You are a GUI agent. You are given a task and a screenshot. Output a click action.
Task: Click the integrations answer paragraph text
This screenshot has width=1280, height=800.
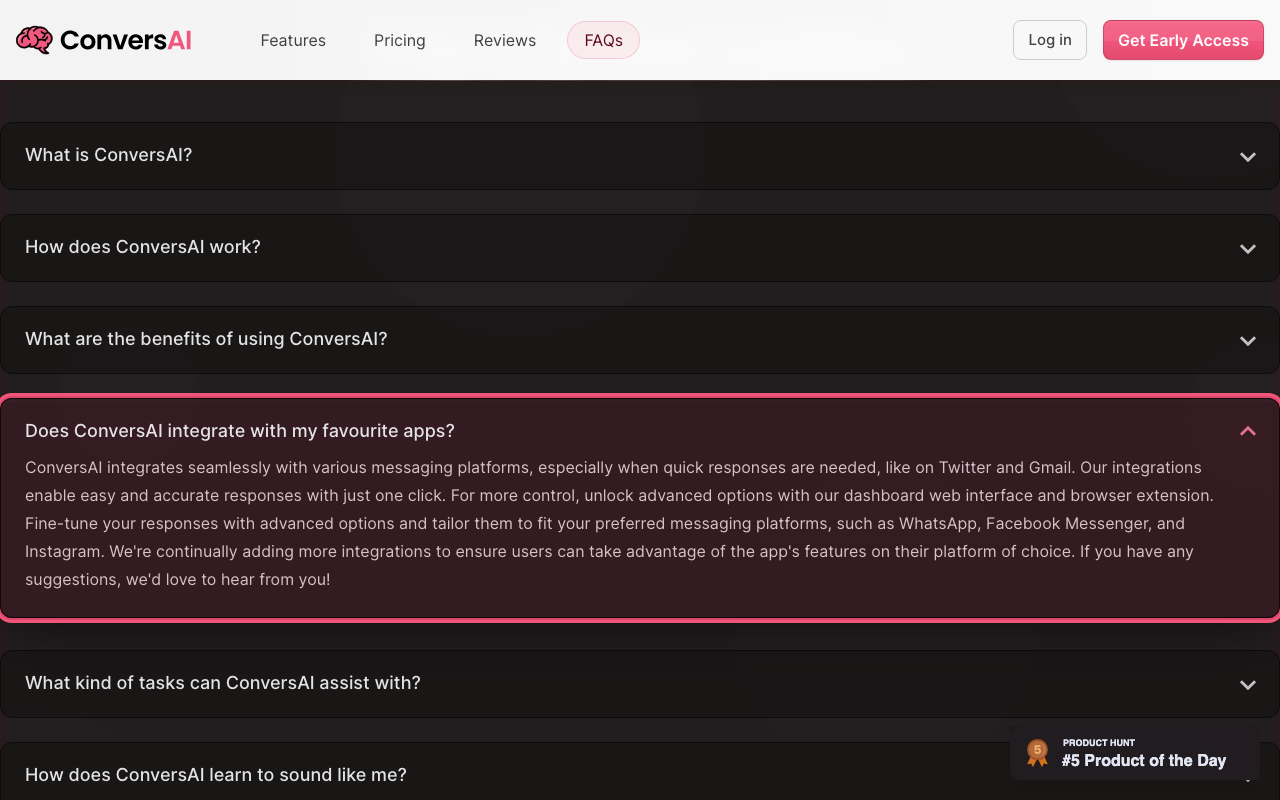tap(620, 523)
